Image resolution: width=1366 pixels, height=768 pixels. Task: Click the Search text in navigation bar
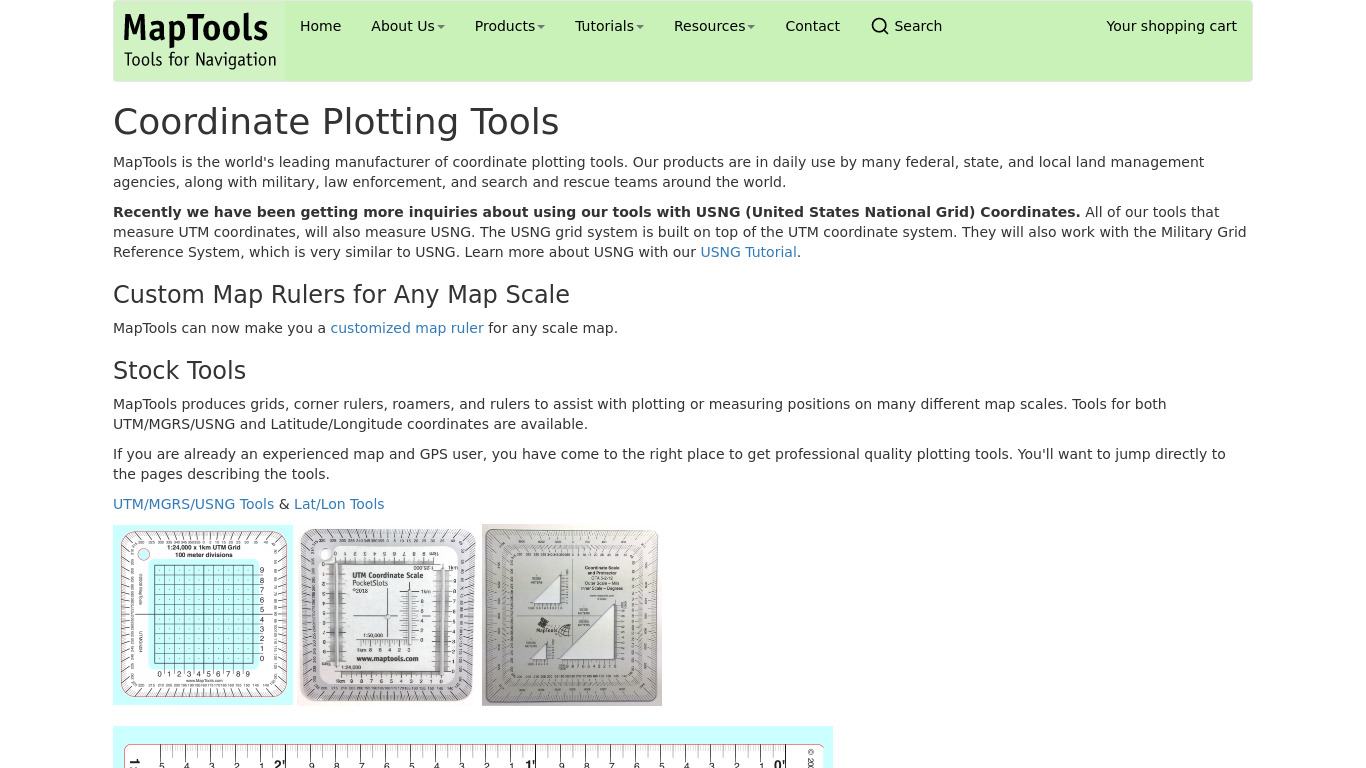point(918,26)
